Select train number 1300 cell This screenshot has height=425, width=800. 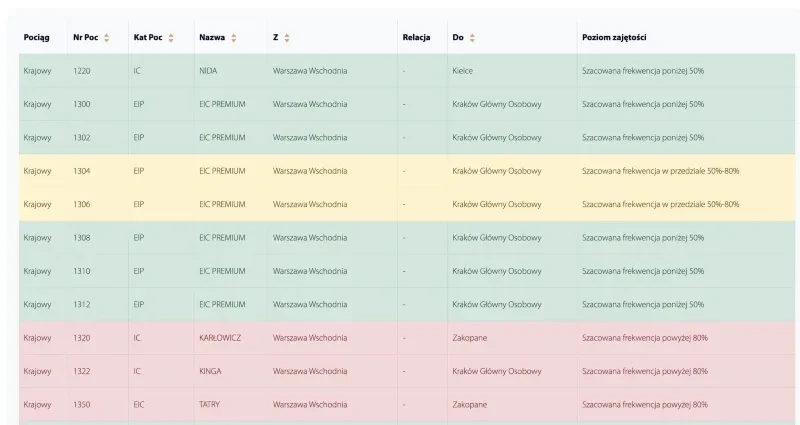click(82, 104)
